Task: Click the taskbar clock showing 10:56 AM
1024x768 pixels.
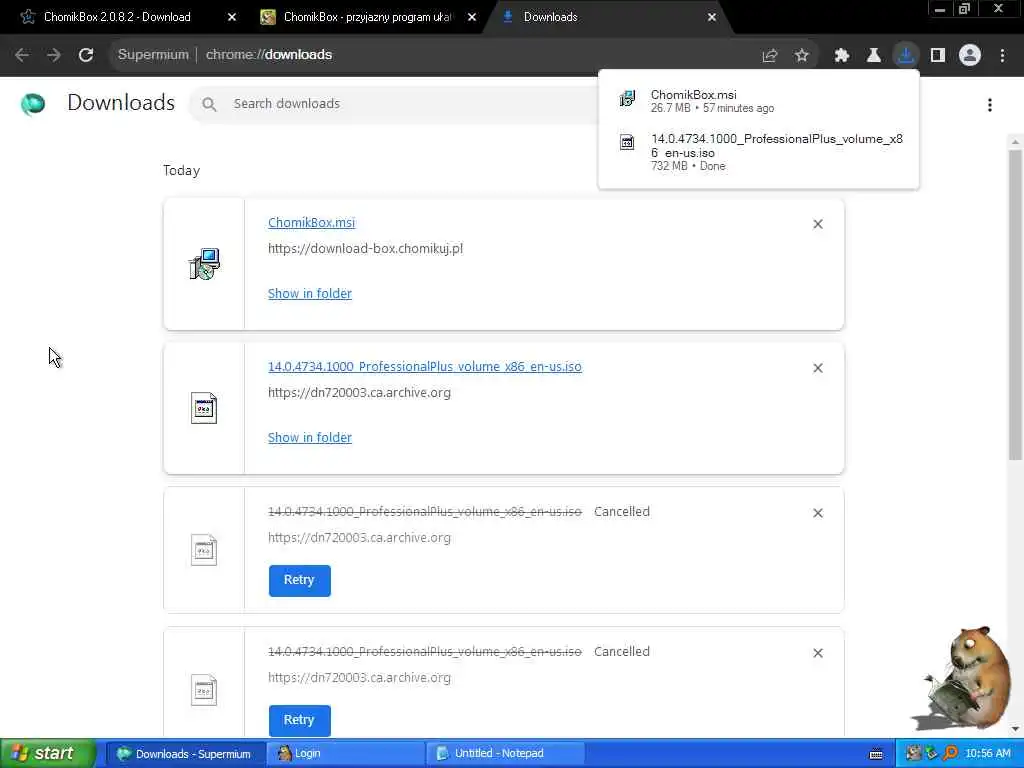Action: (987, 754)
